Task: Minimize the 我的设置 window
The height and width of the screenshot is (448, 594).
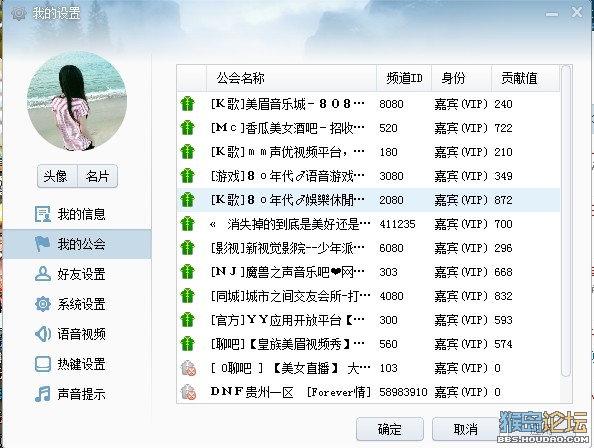Action: pos(552,14)
